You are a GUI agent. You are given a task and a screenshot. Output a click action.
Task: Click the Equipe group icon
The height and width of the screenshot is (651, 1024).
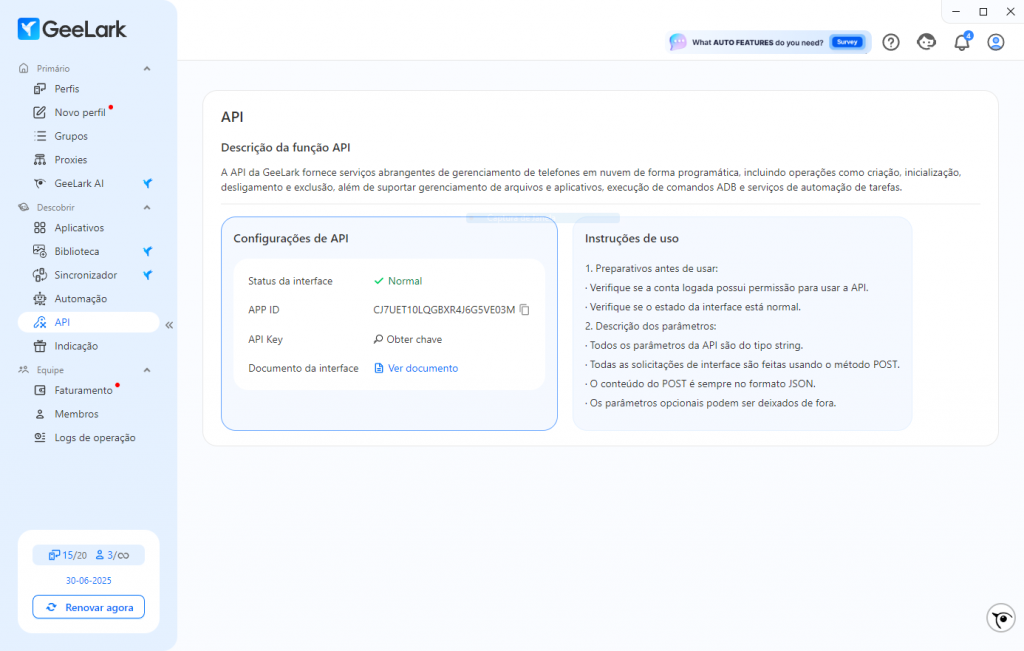coord(24,370)
